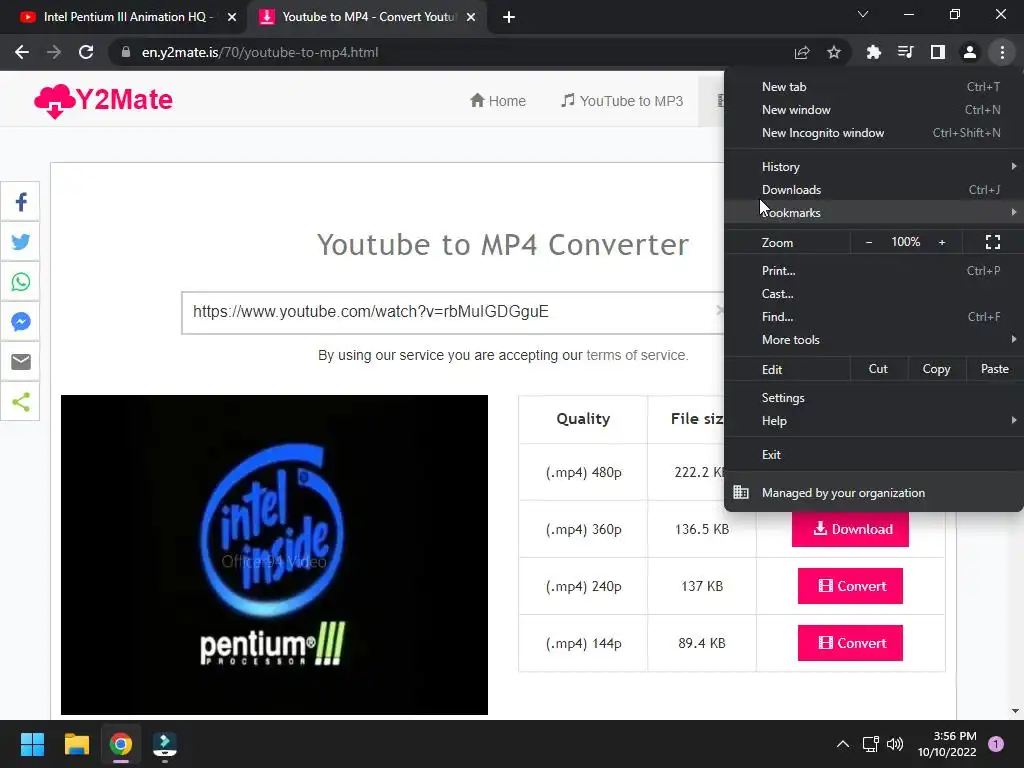Click the WhatsApp share icon
The image size is (1024, 768).
pyautogui.click(x=20, y=281)
